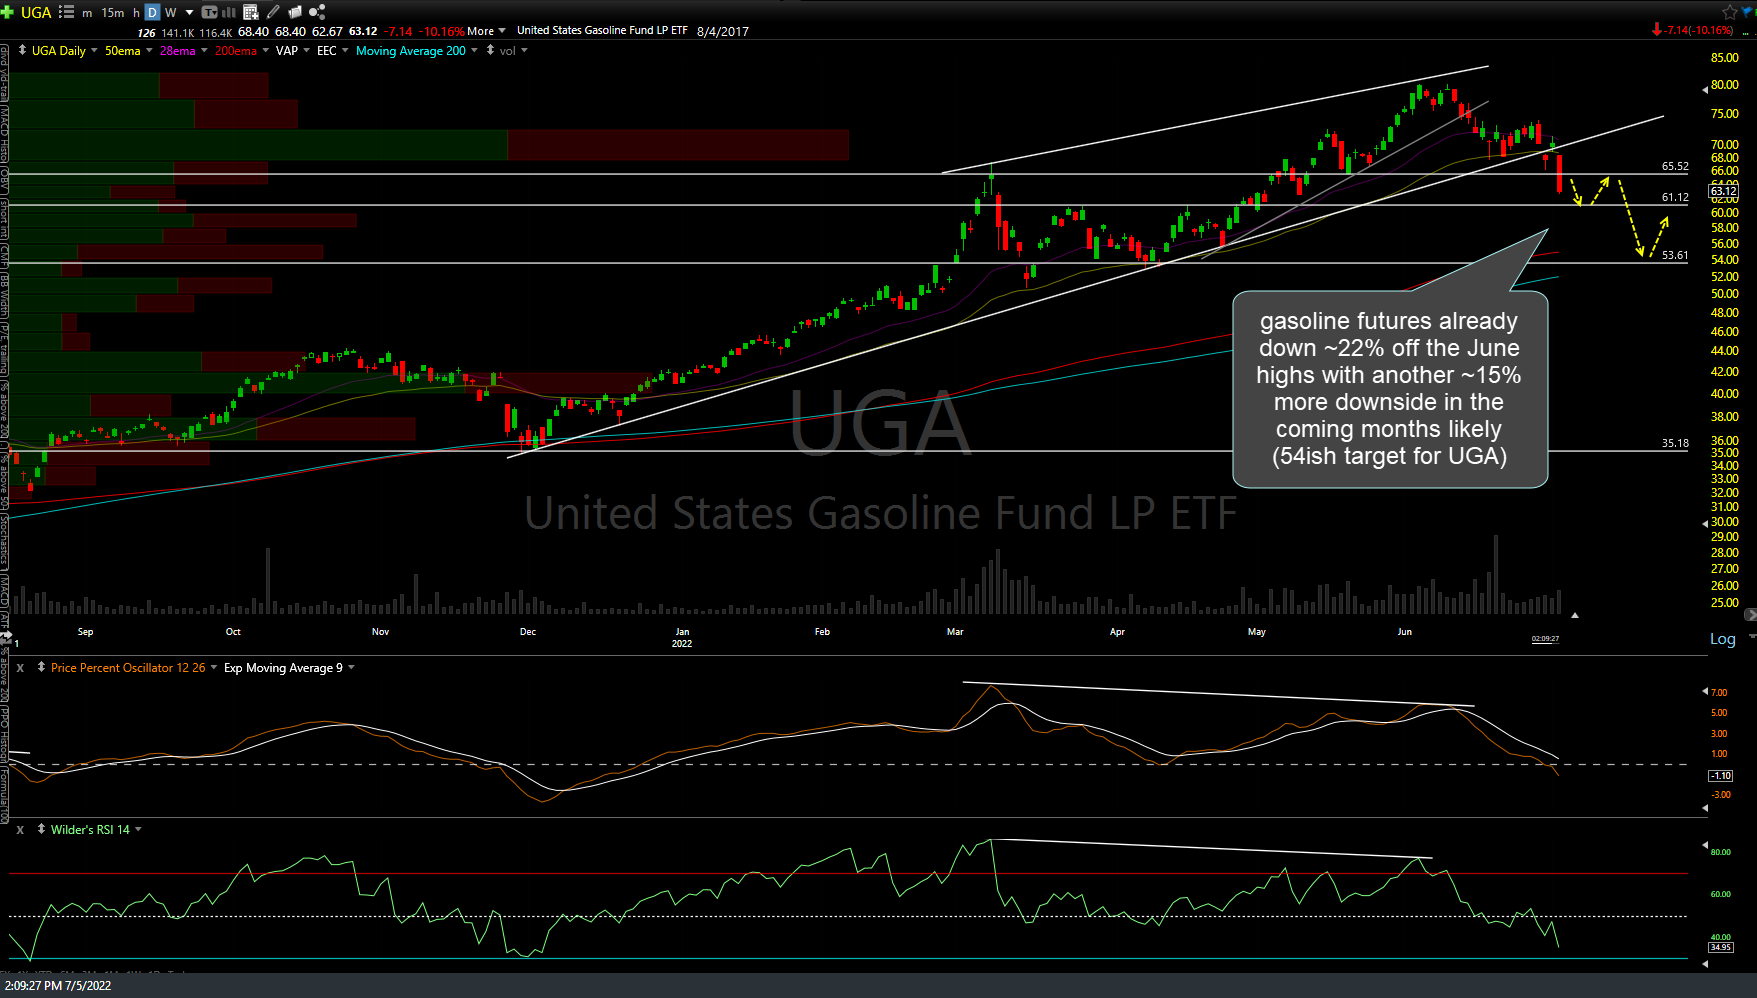This screenshot has width=1757, height=998.
Task: Click the favorite star icon at top right
Action: (x=1729, y=12)
